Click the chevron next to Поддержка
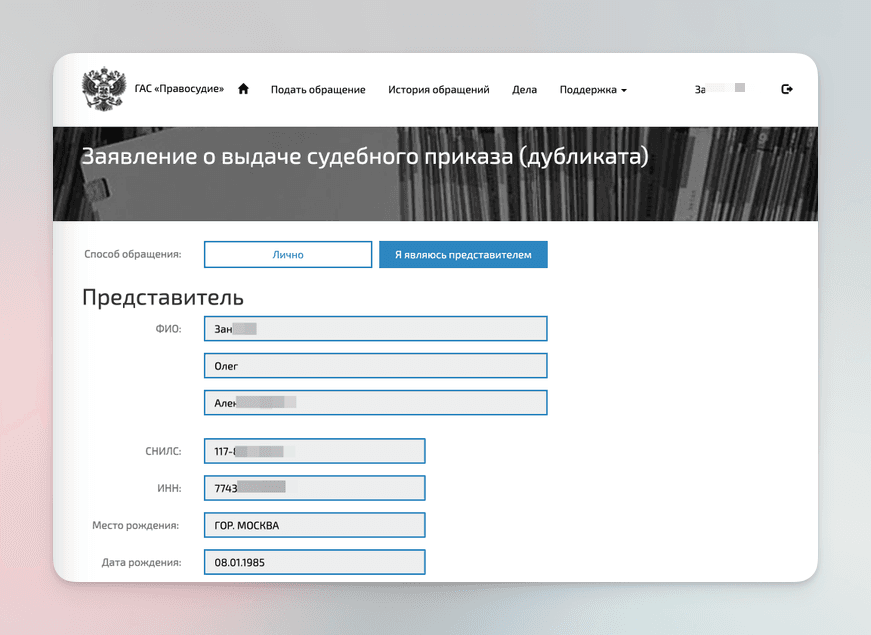Screen dimensions: 871x635 (x=625, y=89)
